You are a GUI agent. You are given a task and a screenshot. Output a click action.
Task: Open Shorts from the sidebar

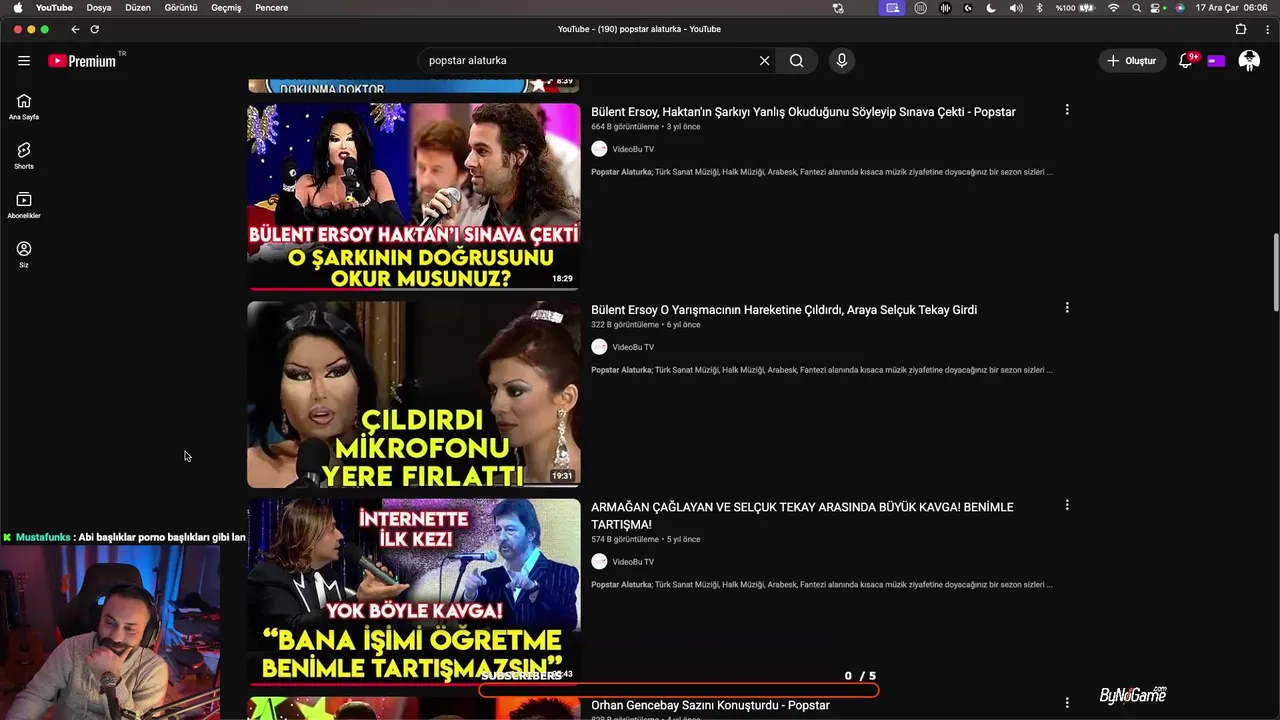click(24, 155)
